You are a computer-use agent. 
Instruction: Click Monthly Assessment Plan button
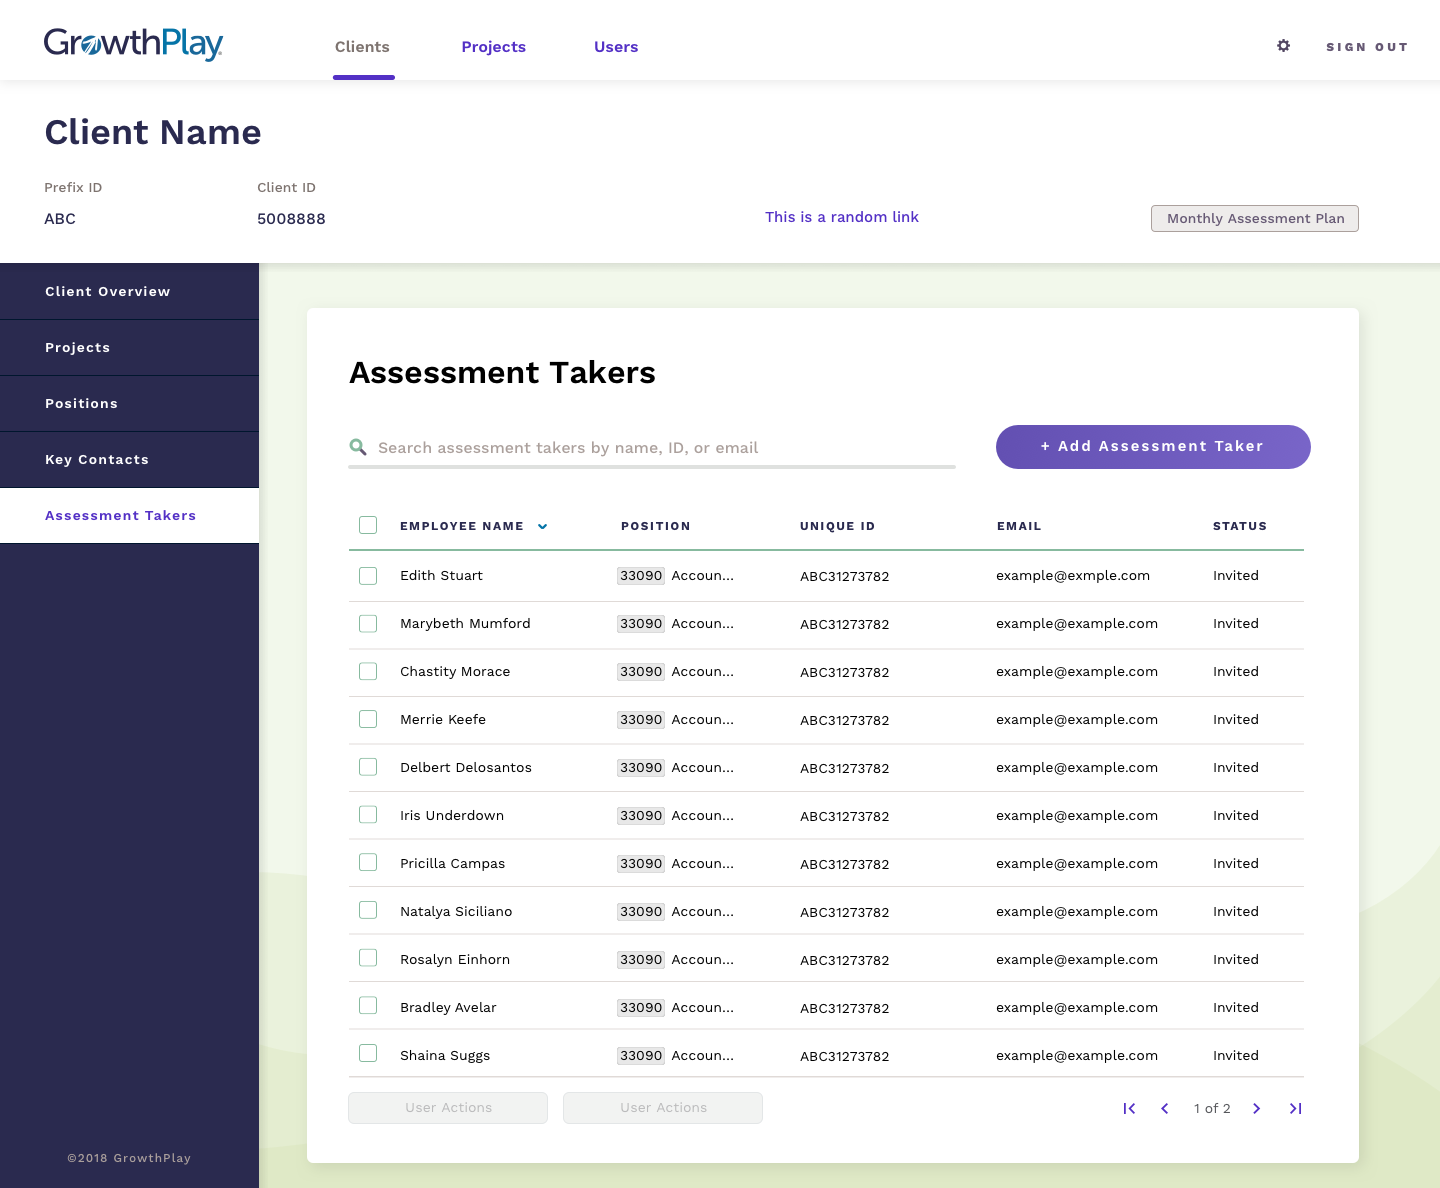click(1255, 218)
